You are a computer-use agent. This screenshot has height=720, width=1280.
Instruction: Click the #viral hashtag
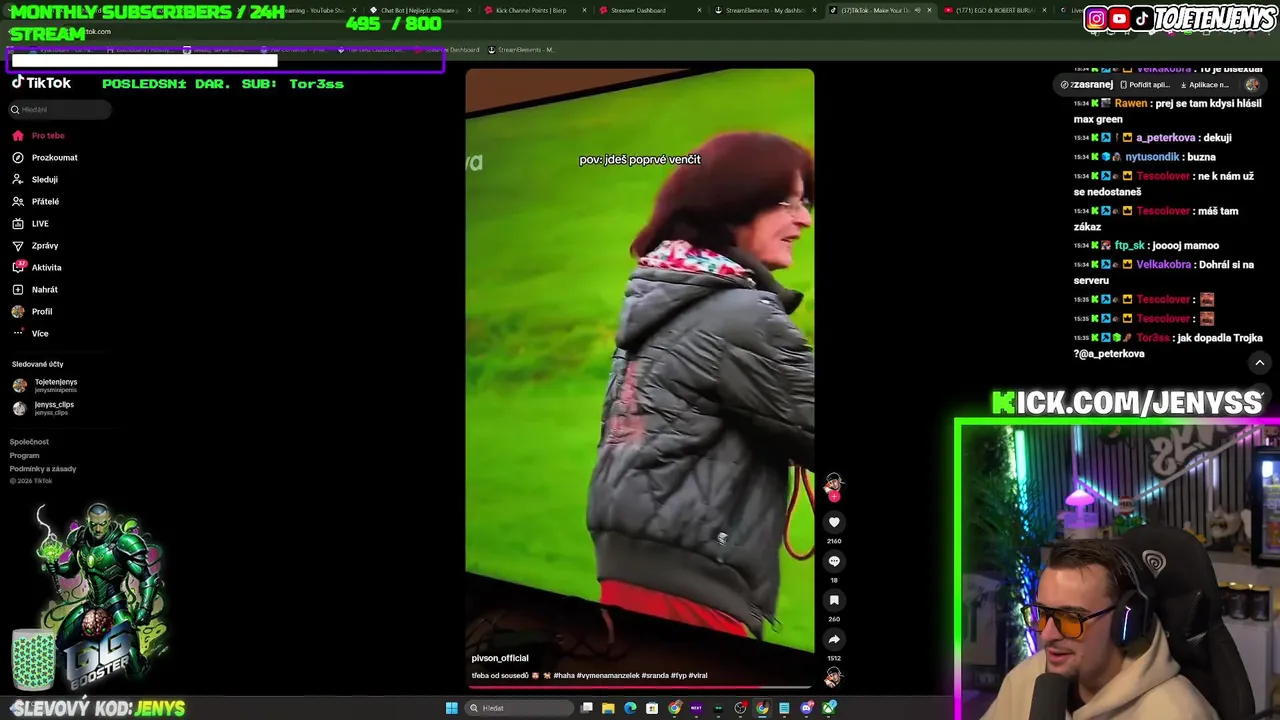coord(697,676)
